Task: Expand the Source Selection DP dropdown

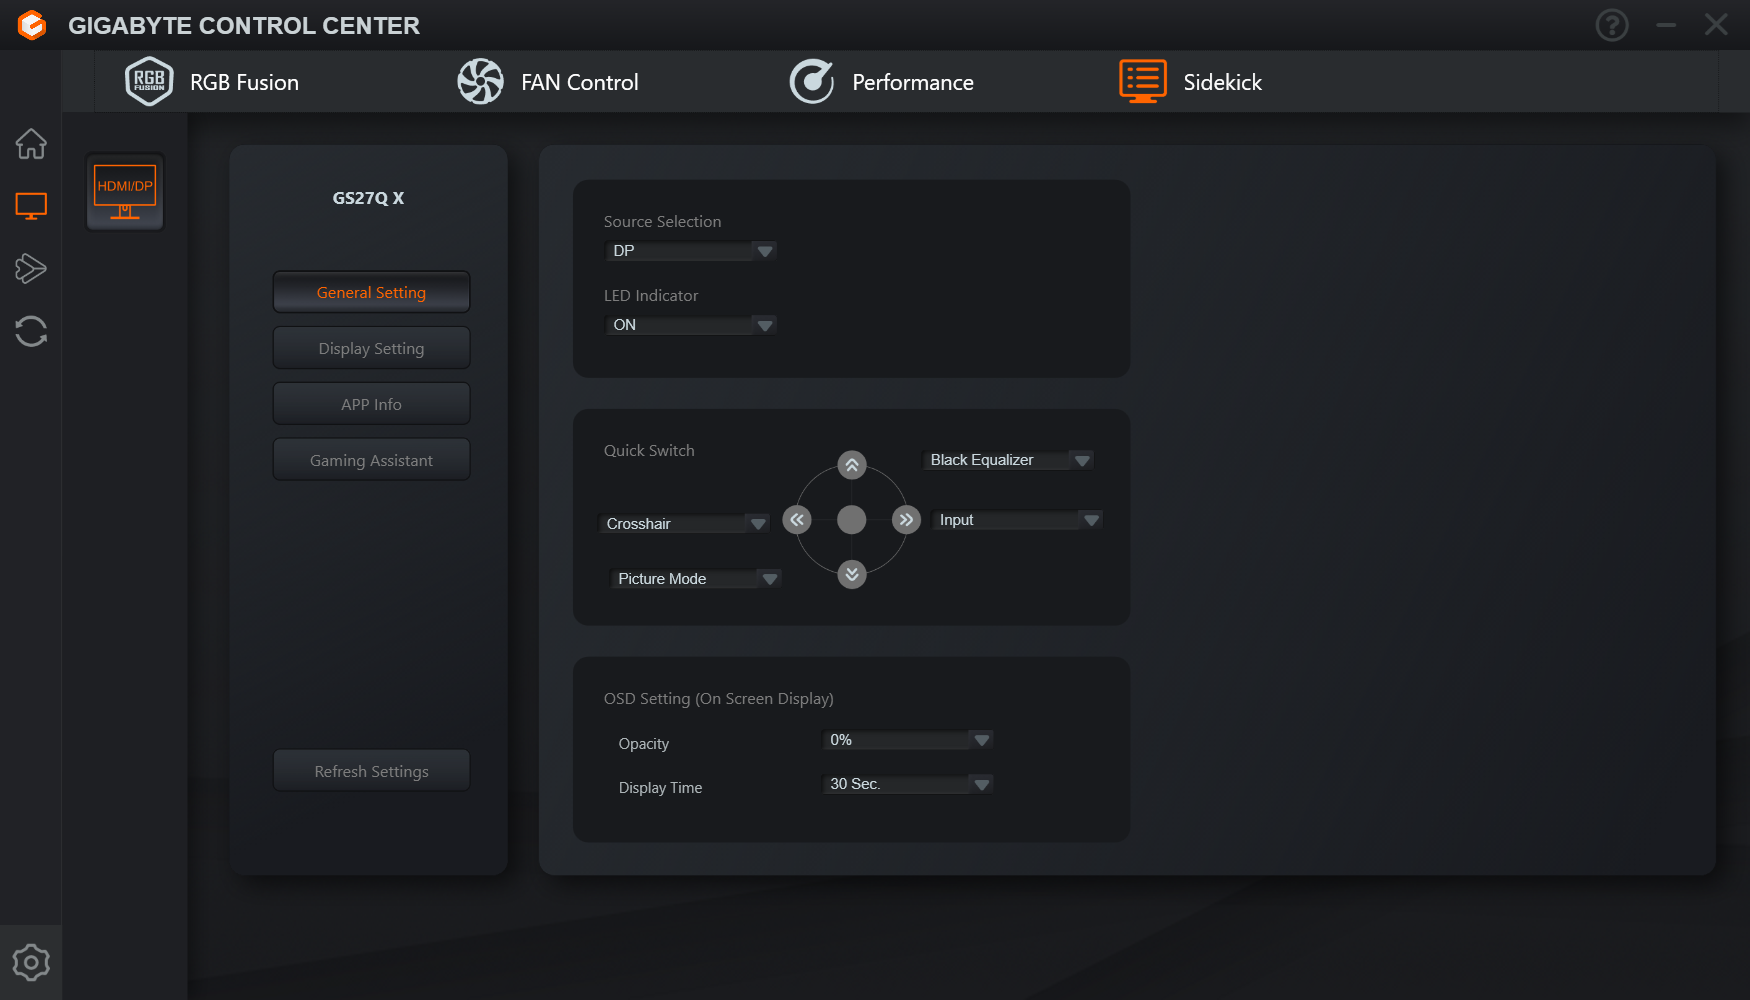Action: tap(691, 251)
